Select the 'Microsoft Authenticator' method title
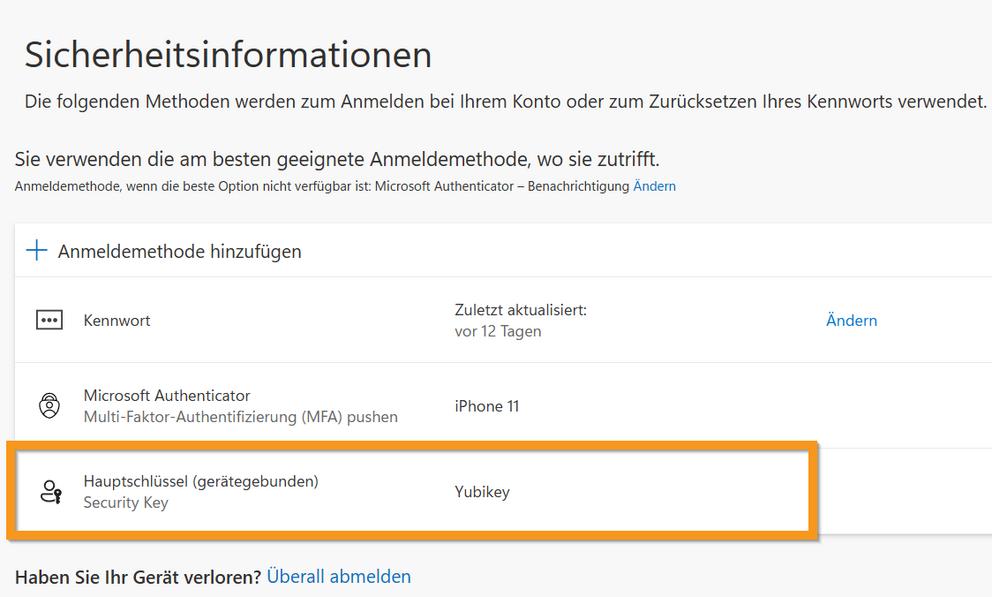 (x=166, y=395)
